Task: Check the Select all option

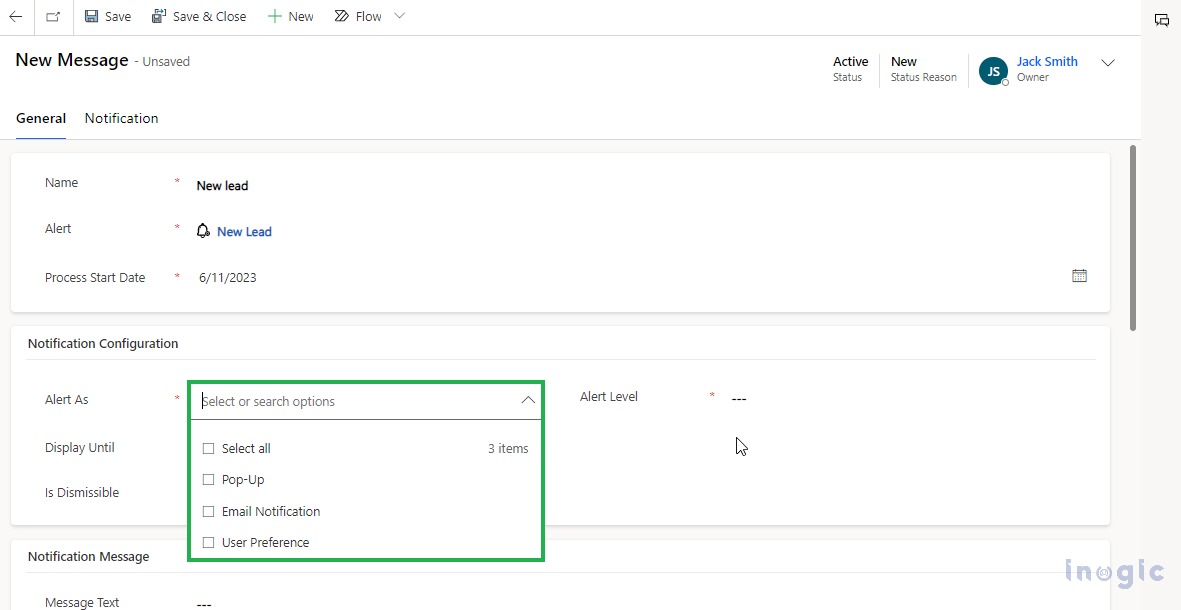Action: tap(209, 449)
